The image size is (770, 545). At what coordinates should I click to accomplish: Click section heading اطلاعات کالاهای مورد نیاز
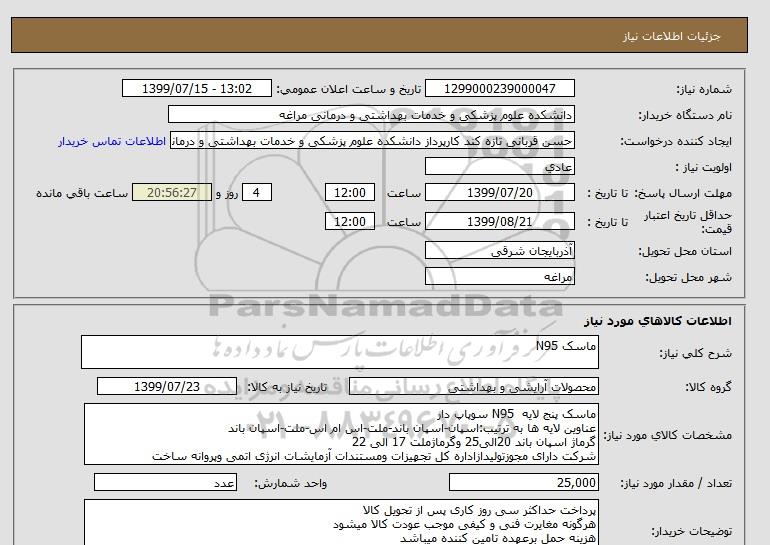click(658, 321)
